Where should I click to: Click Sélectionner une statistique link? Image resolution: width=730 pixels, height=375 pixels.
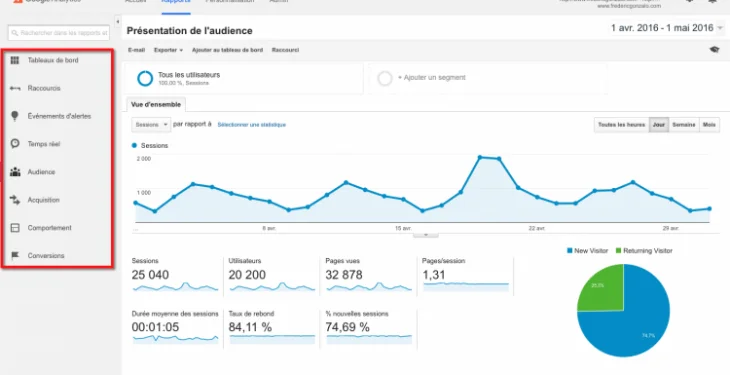coord(251,125)
